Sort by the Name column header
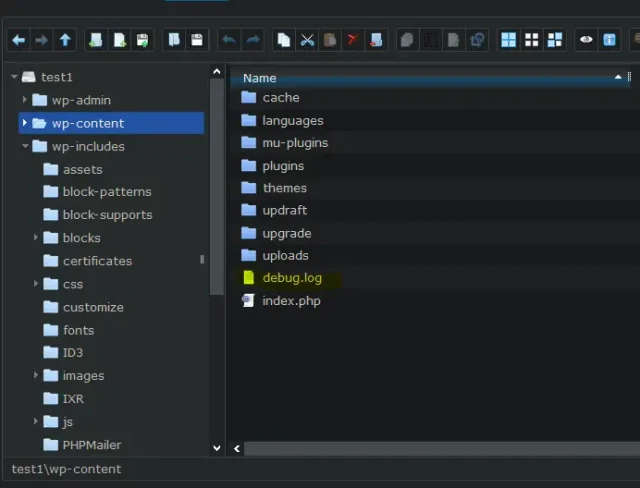Image resolution: width=640 pixels, height=488 pixels. (260, 78)
